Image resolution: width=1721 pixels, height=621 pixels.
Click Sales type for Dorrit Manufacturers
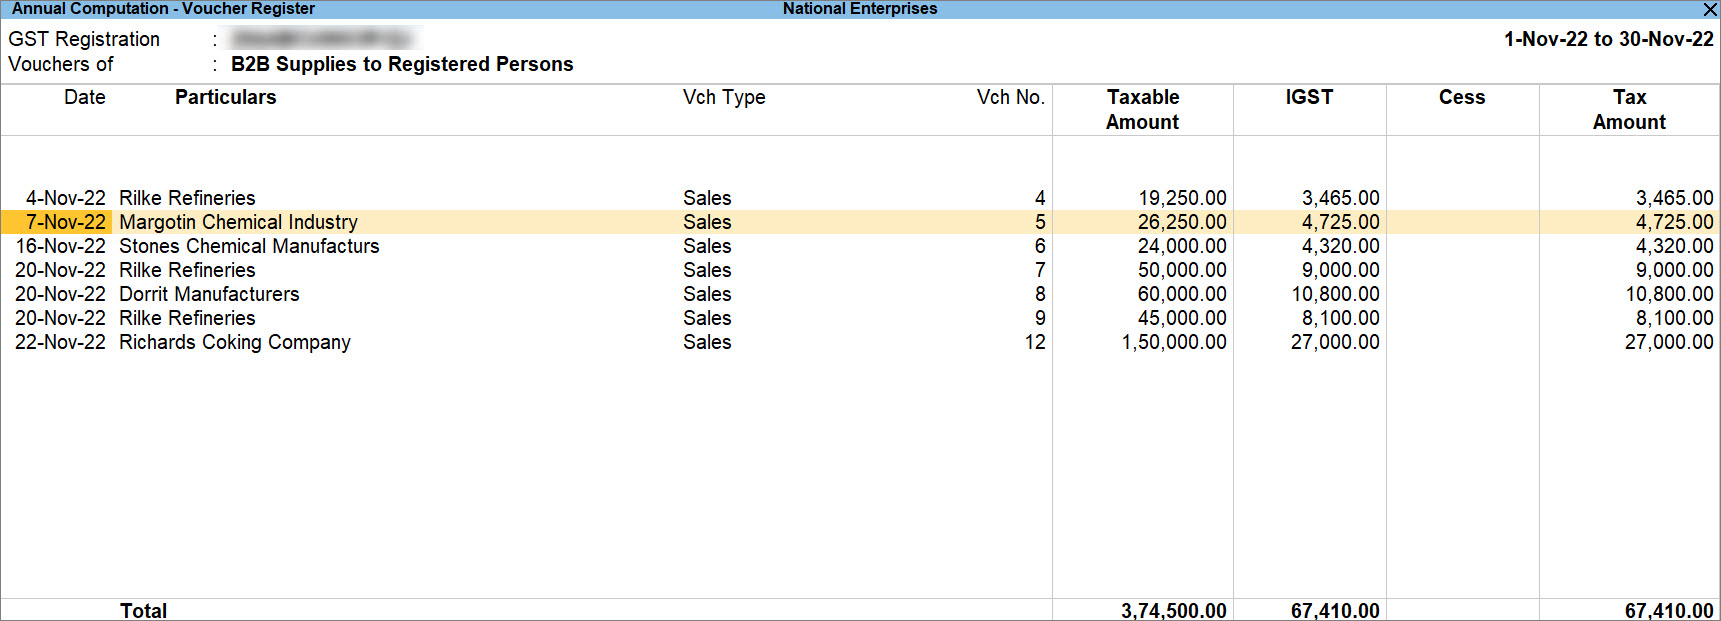click(x=707, y=294)
